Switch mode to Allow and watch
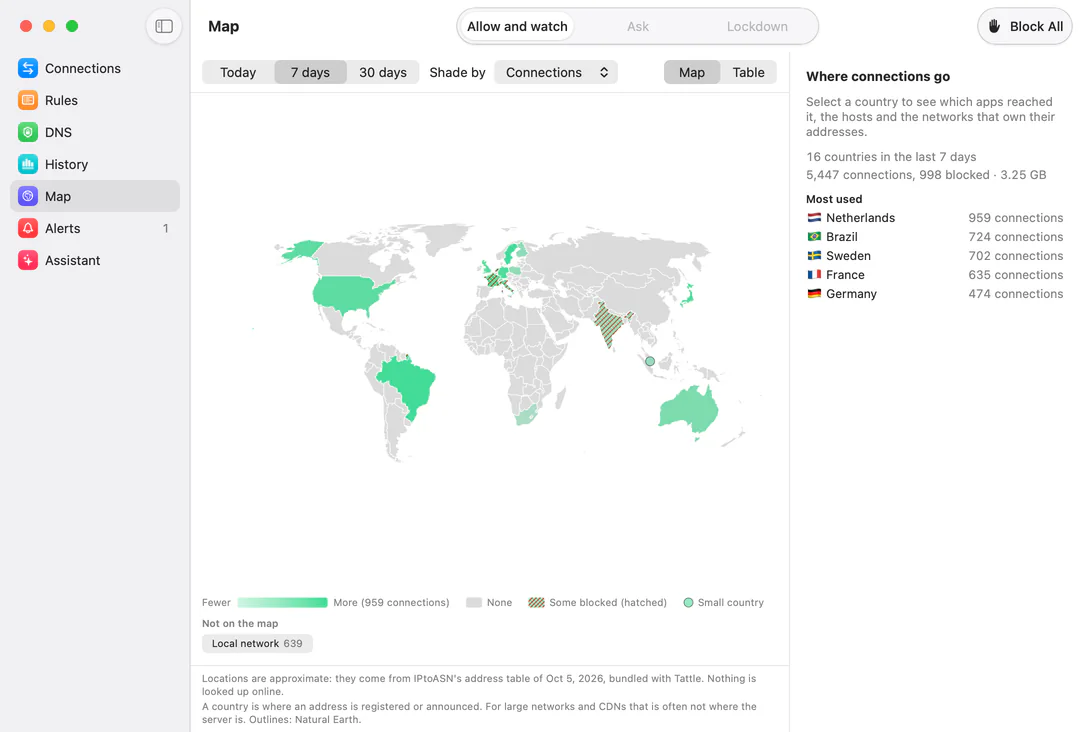Viewport: 1080px width, 732px height. coord(517,26)
